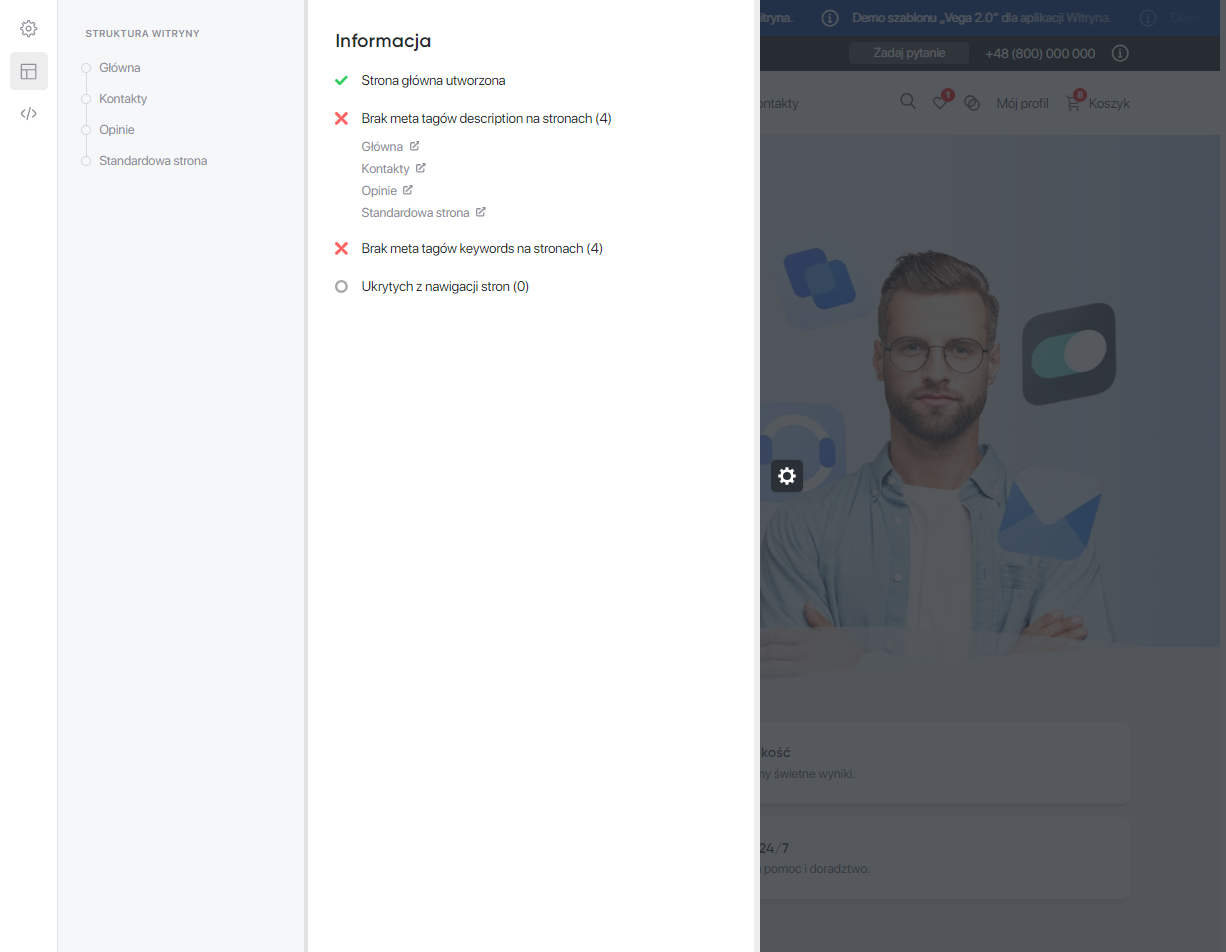Select the site structure layout icon
Image resolution: width=1226 pixels, height=952 pixels.
click(x=29, y=71)
